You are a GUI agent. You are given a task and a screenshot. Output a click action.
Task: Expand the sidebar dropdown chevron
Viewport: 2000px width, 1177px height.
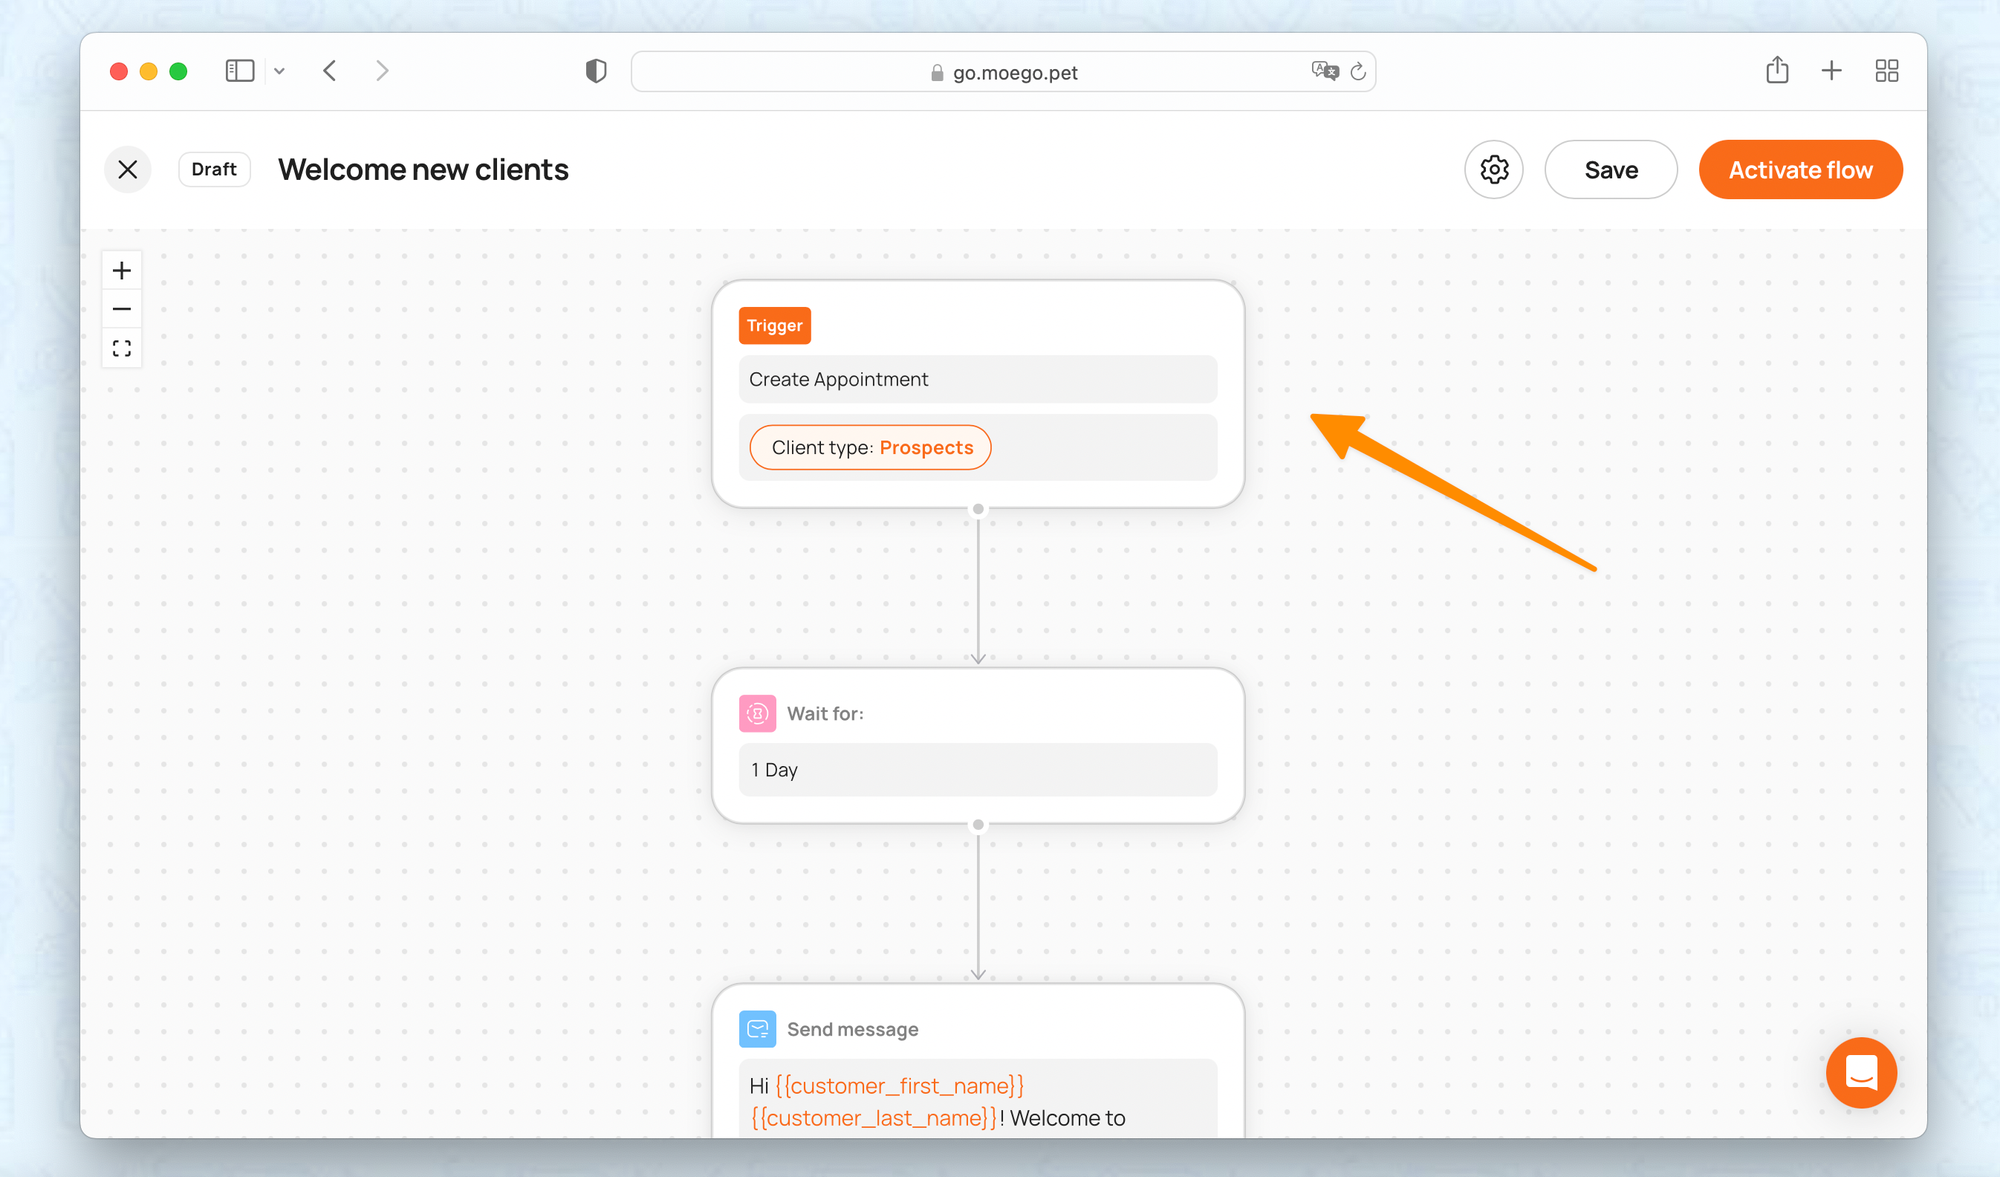[280, 71]
